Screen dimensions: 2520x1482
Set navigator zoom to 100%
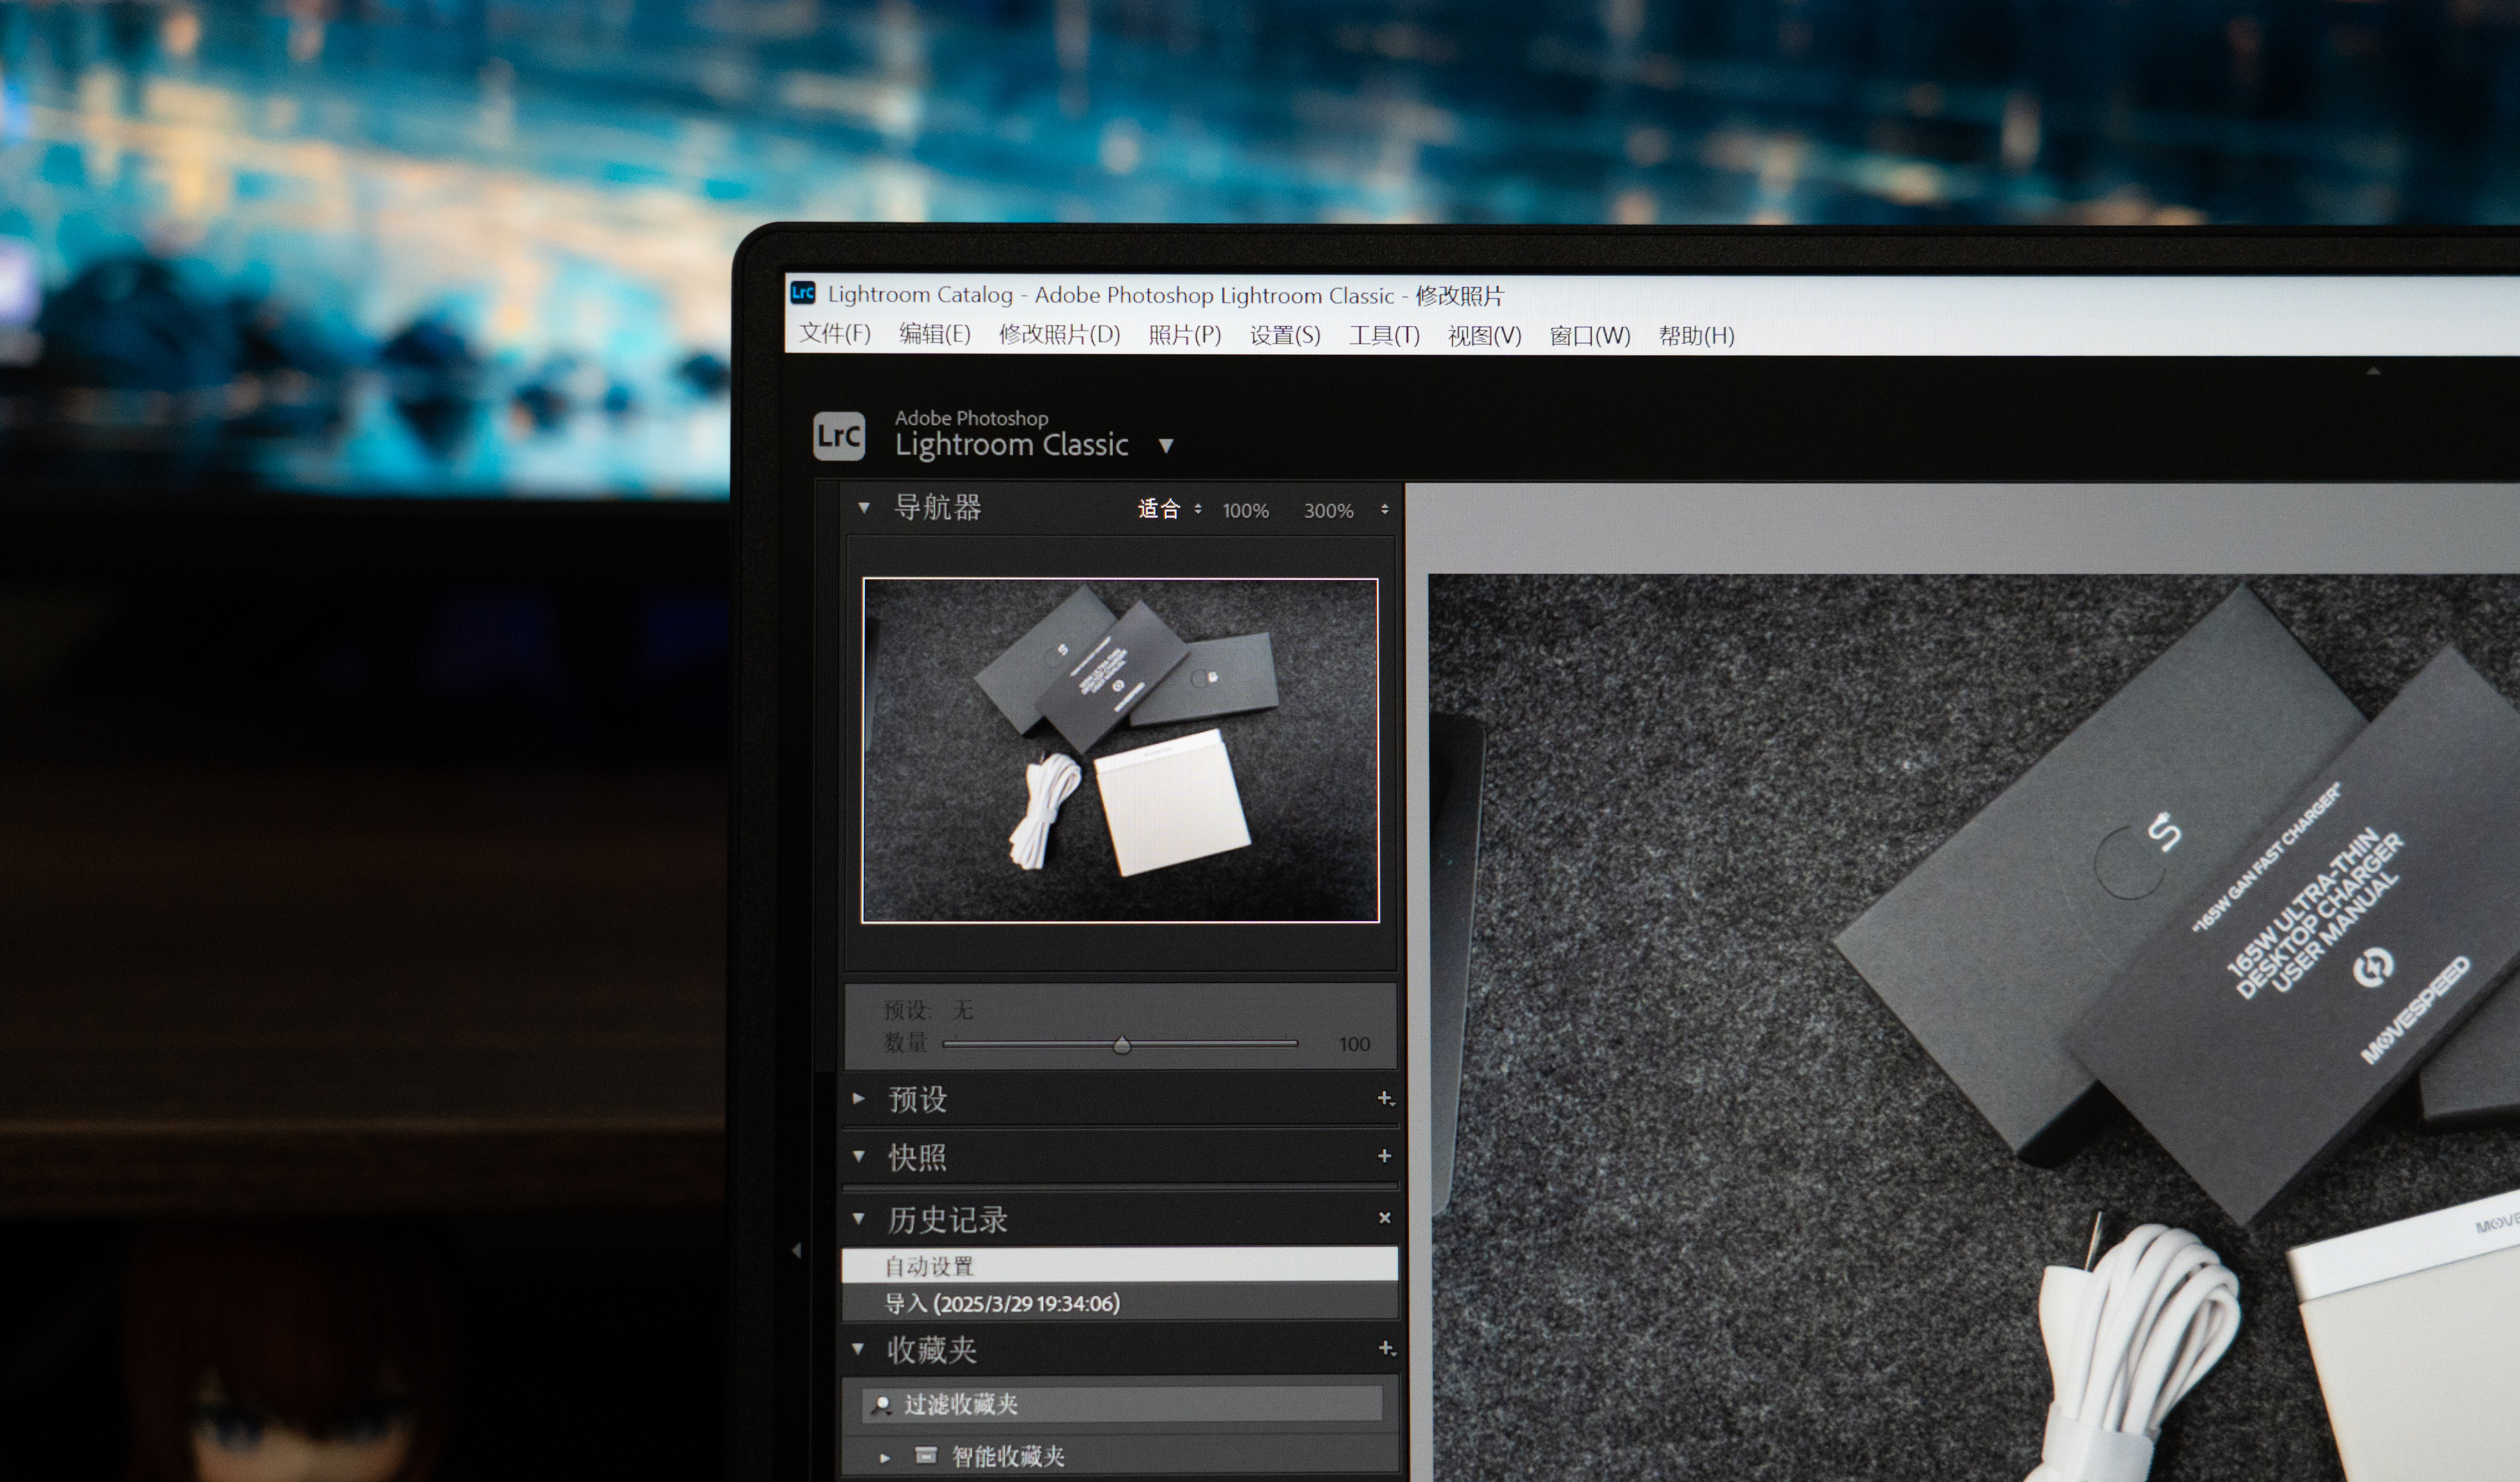1245,511
